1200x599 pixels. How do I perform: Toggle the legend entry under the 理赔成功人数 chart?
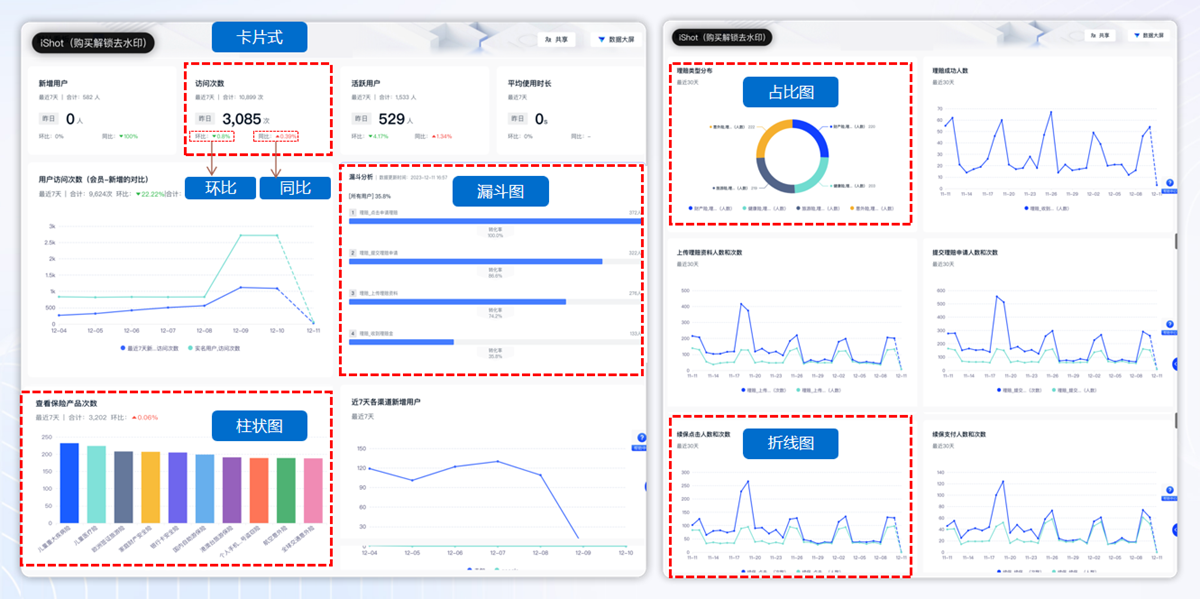1046,208
